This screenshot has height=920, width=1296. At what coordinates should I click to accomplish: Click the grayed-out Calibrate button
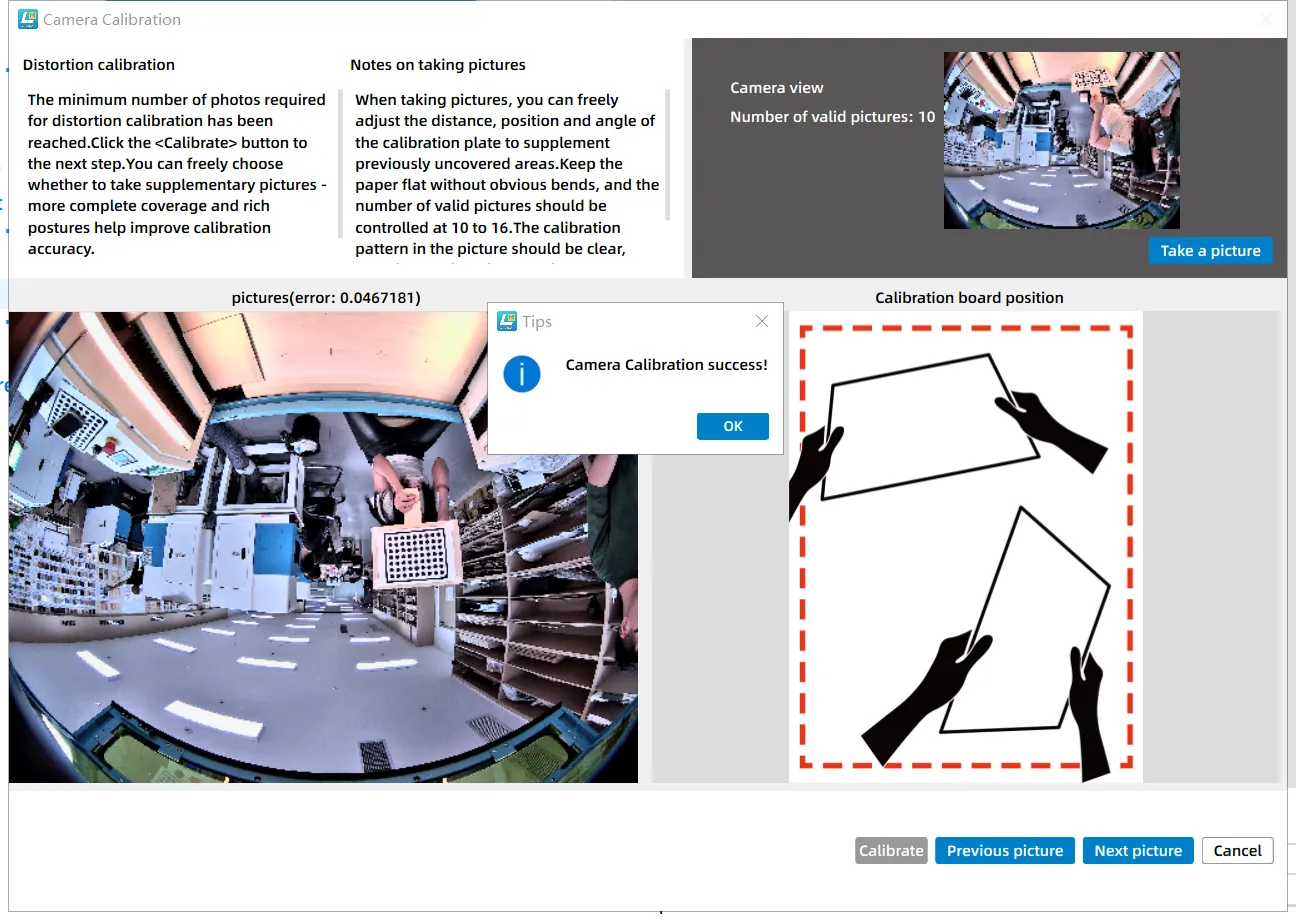click(891, 851)
